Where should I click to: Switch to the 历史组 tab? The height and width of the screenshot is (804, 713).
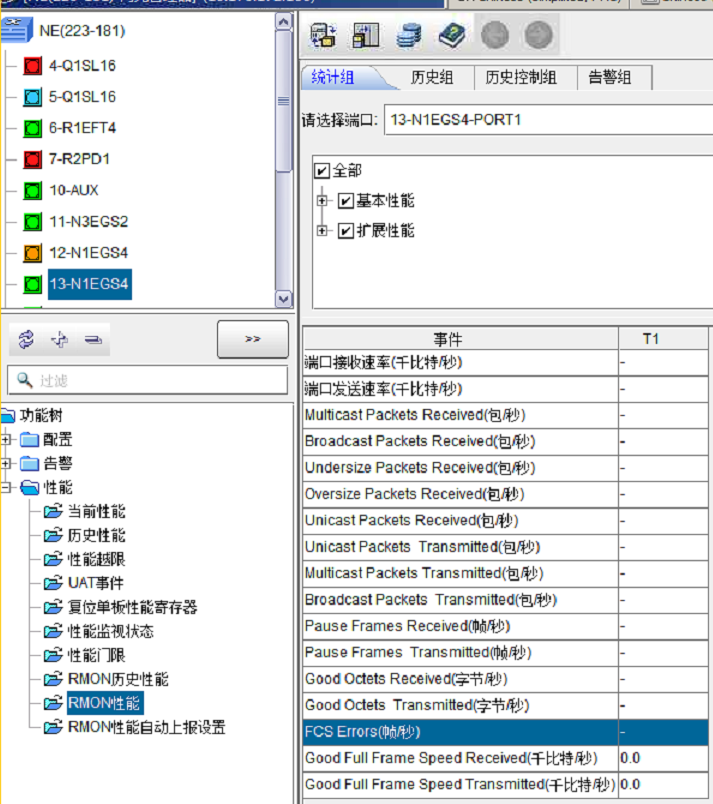(x=432, y=77)
